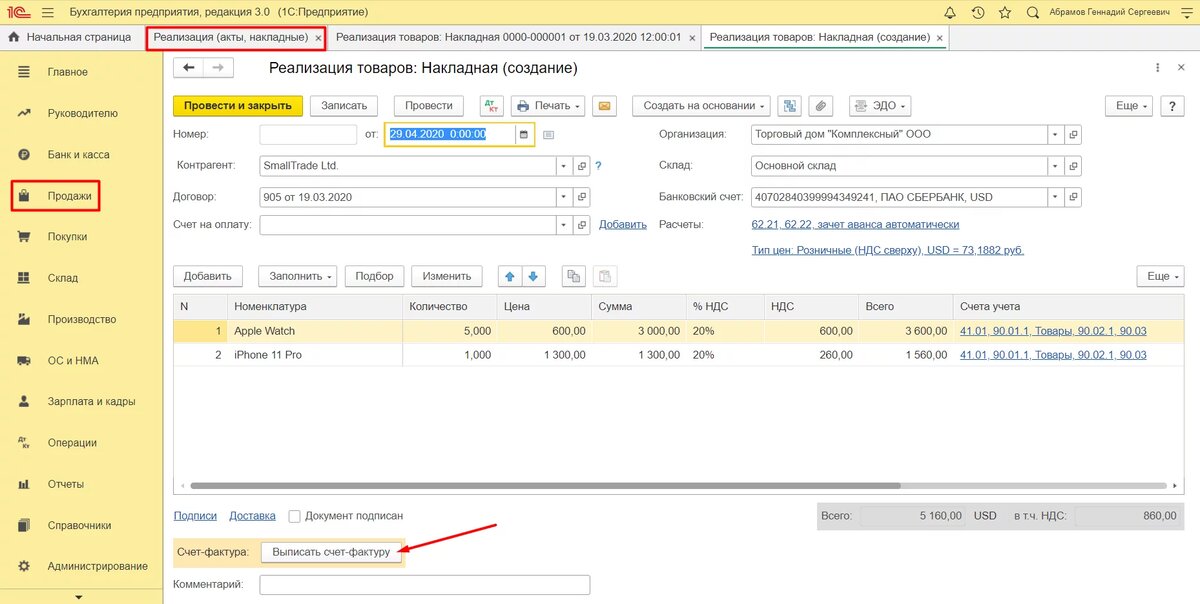
Task: Open the Создать на основании dropdown
Action: click(x=701, y=105)
